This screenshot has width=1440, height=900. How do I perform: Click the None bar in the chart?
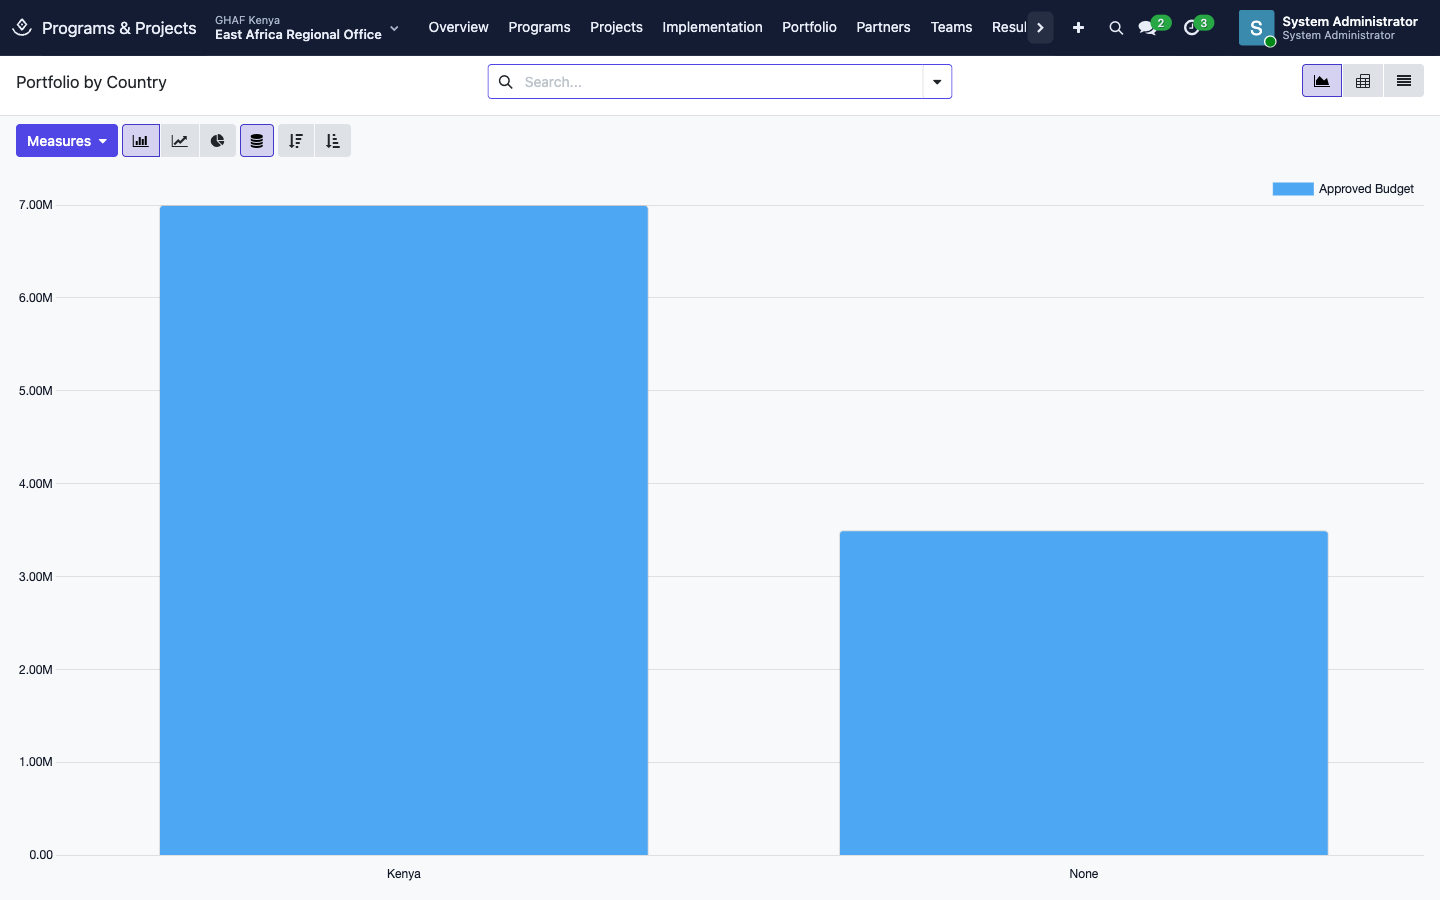click(x=1084, y=693)
